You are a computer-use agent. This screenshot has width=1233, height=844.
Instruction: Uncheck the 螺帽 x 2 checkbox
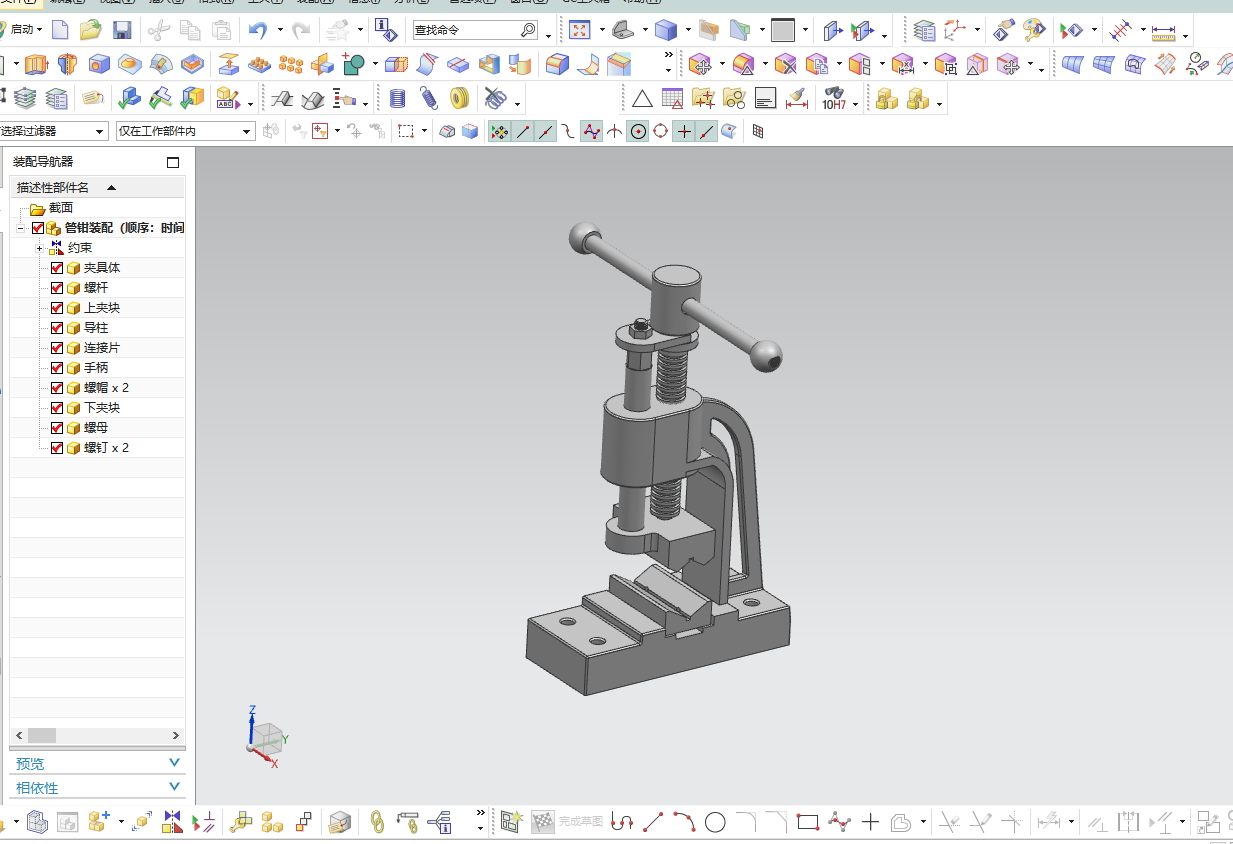(57, 388)
